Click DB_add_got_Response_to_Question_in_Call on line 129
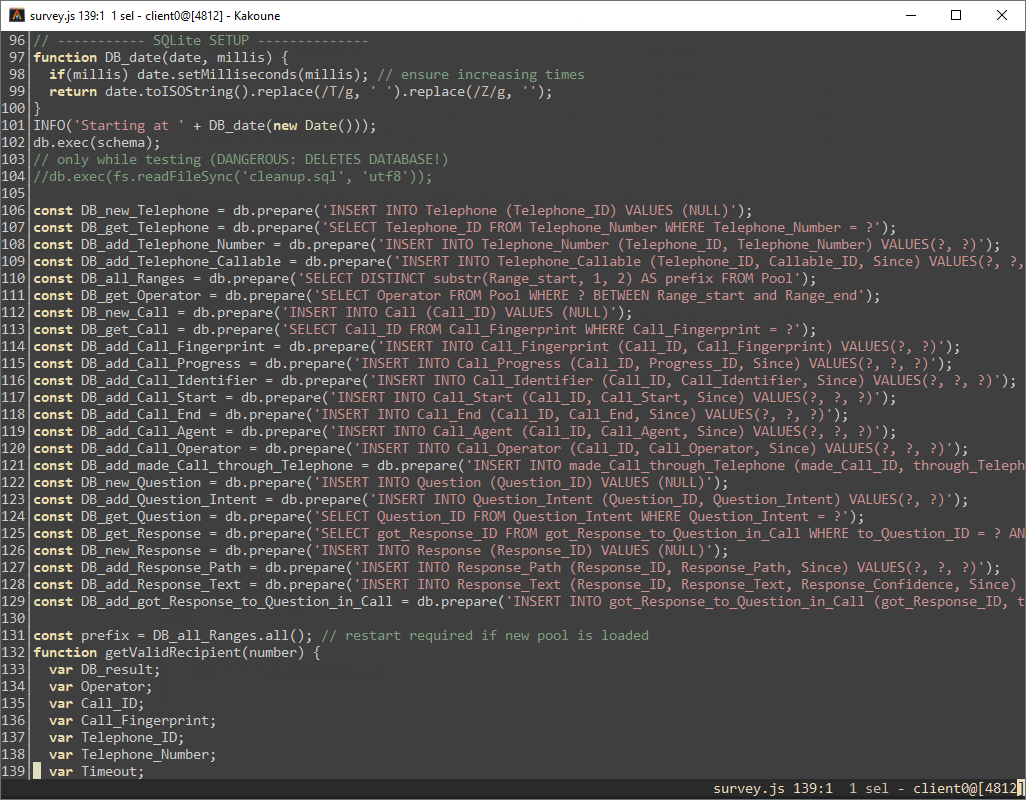Screen dimensions: 1026x800 click(x=237, y=602)
